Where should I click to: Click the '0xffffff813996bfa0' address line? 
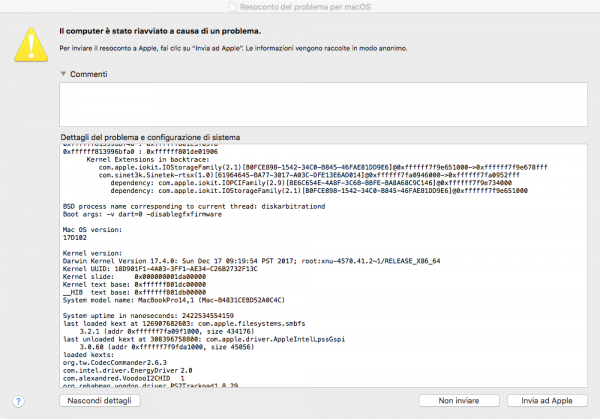point(140,152)
